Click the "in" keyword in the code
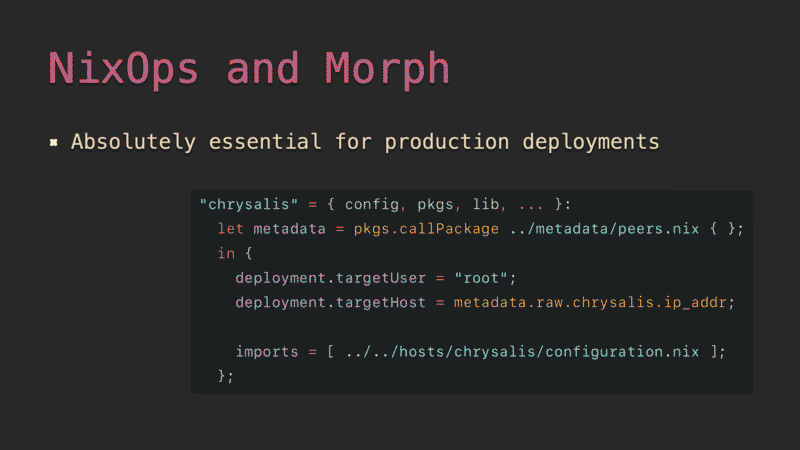This screenshot has width=800, height=450. [x=226, y=253]
